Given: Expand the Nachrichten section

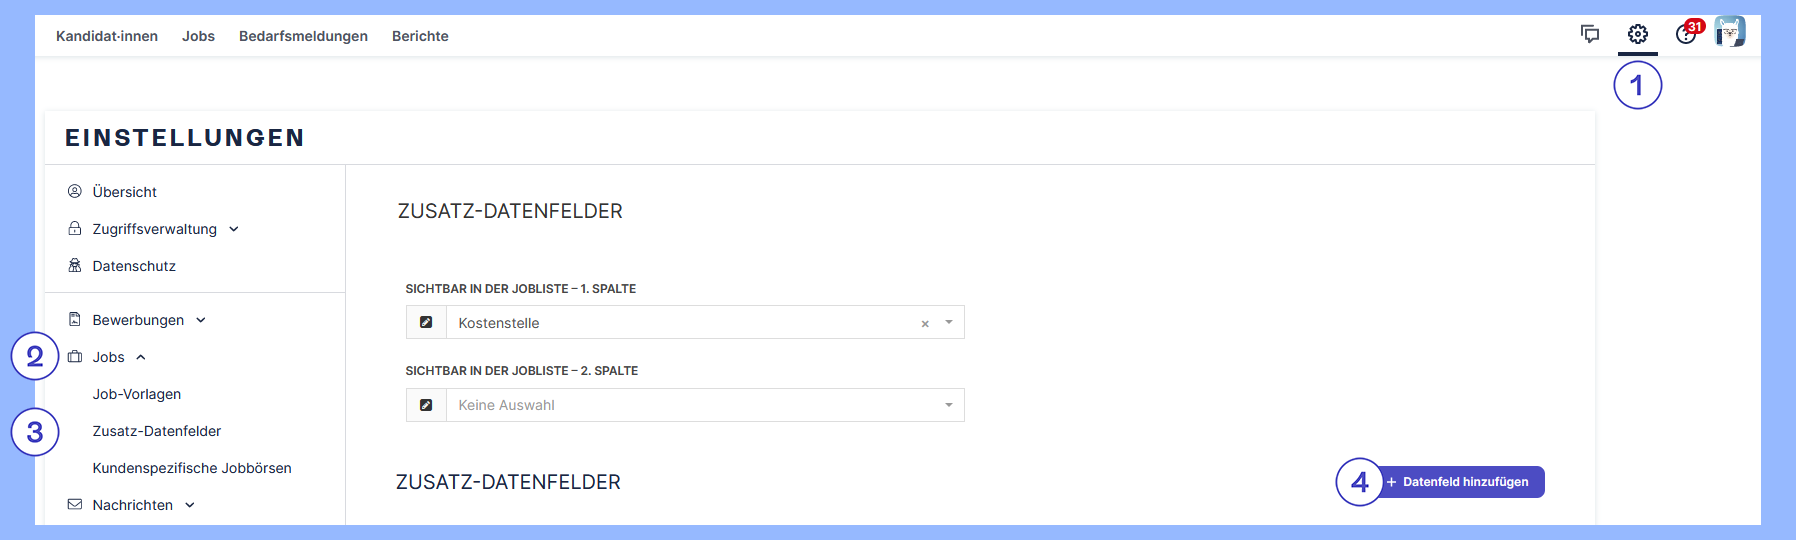Looking at the screenshot, I should (190, 505).
